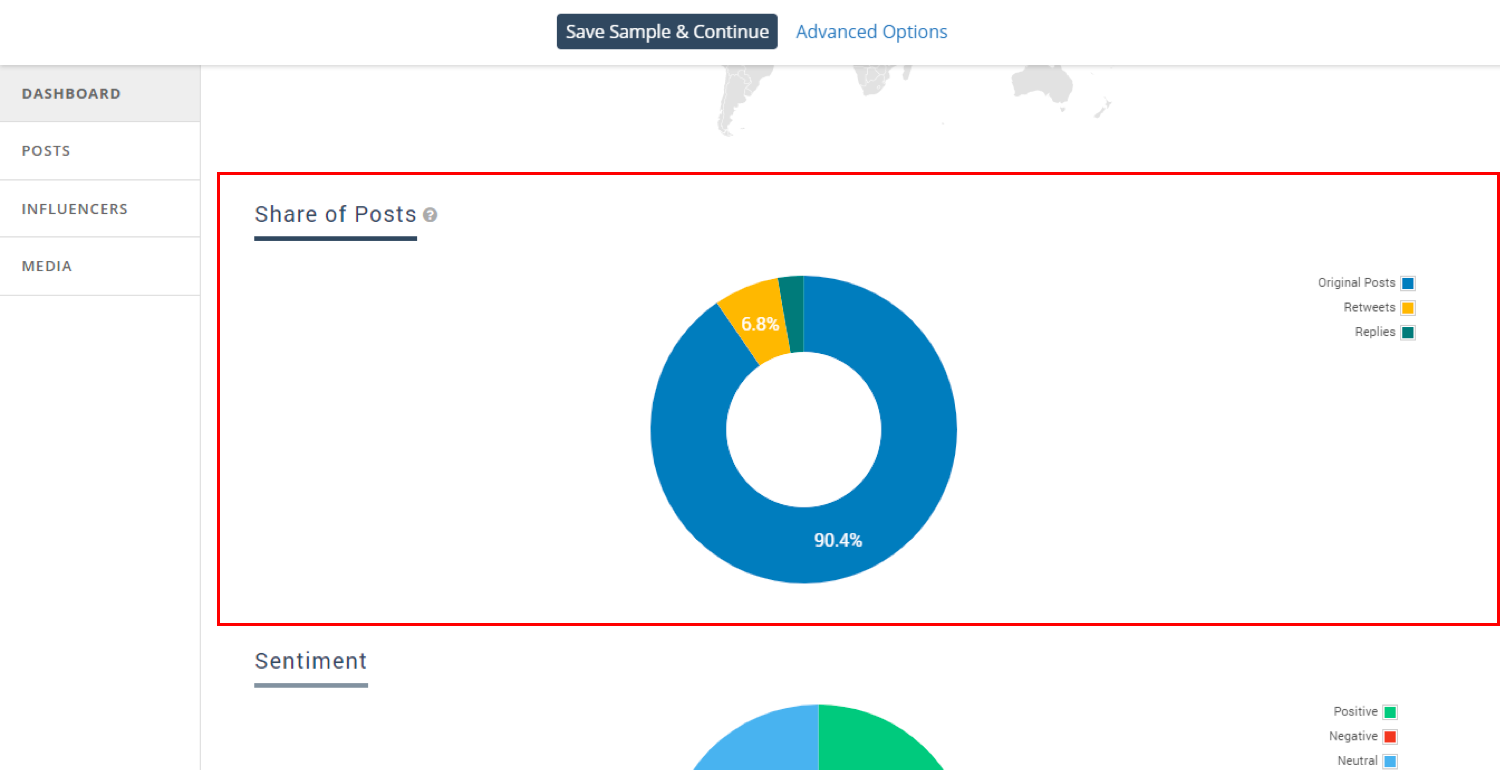Toggle the Replies teal legend swatch
Screen dimensions: 1501x770
1408,332
